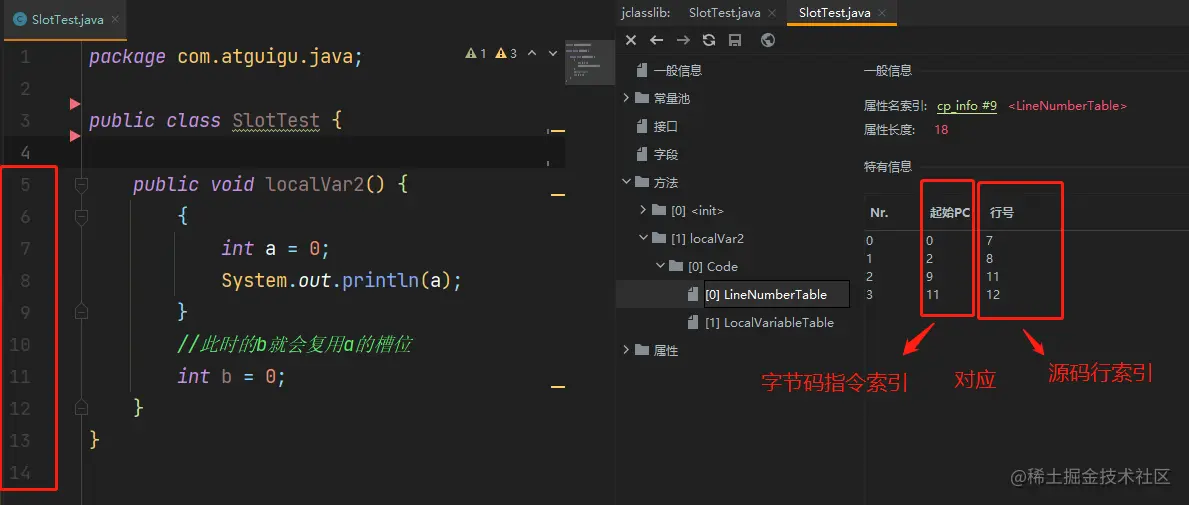Collapse the [0] Code node arrow
Screen dimensions: 1189x505
(660, 266)
